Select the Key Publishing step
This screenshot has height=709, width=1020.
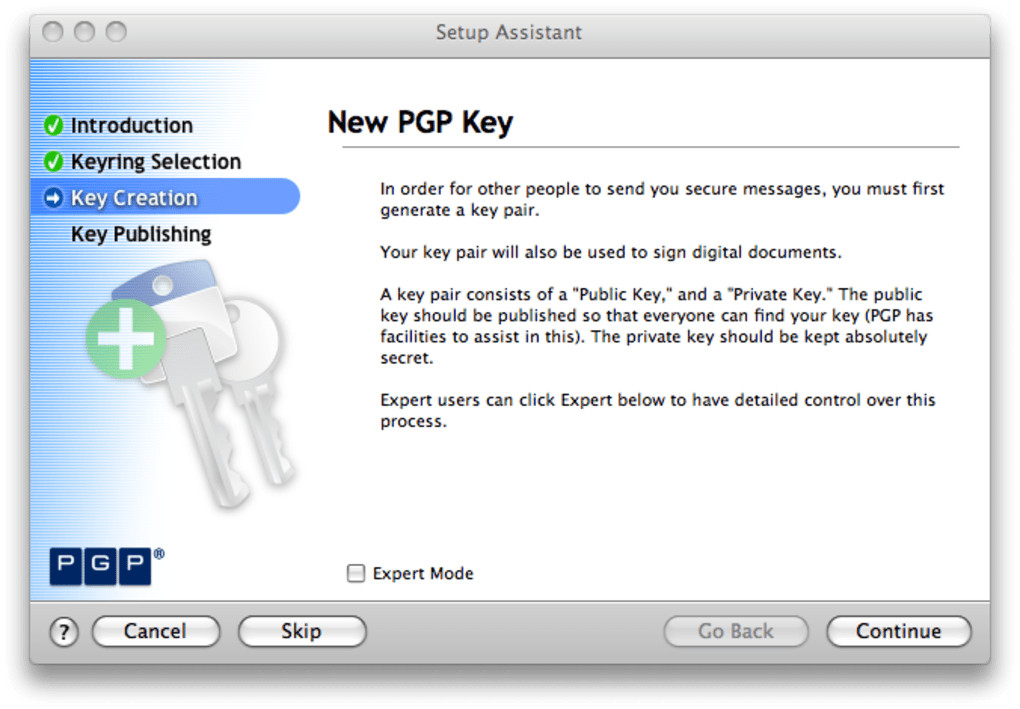141,234
